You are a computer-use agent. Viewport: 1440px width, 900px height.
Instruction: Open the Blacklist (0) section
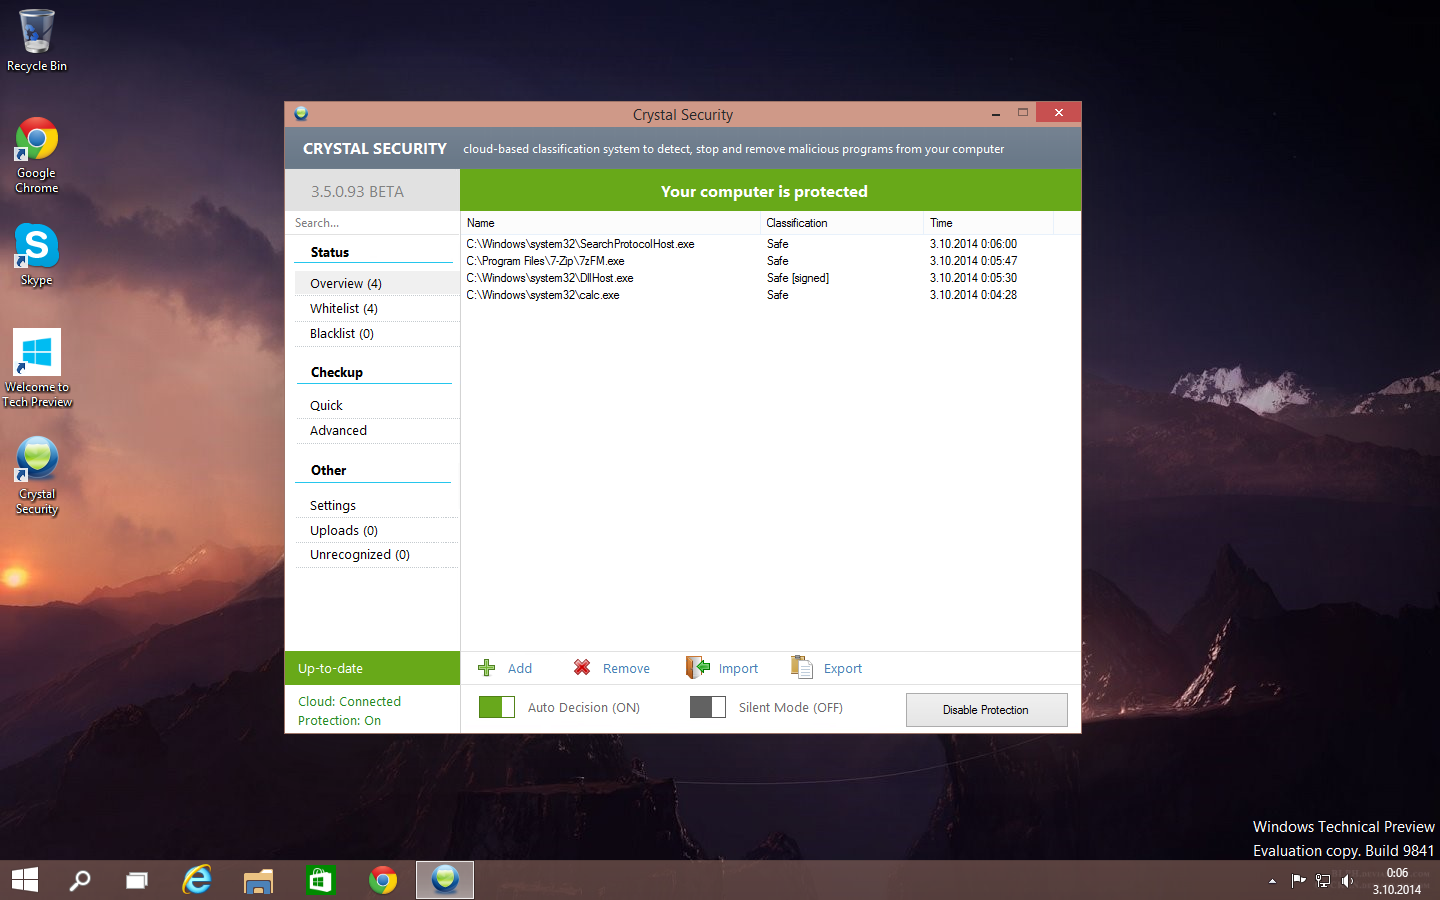tap(342, 334)
